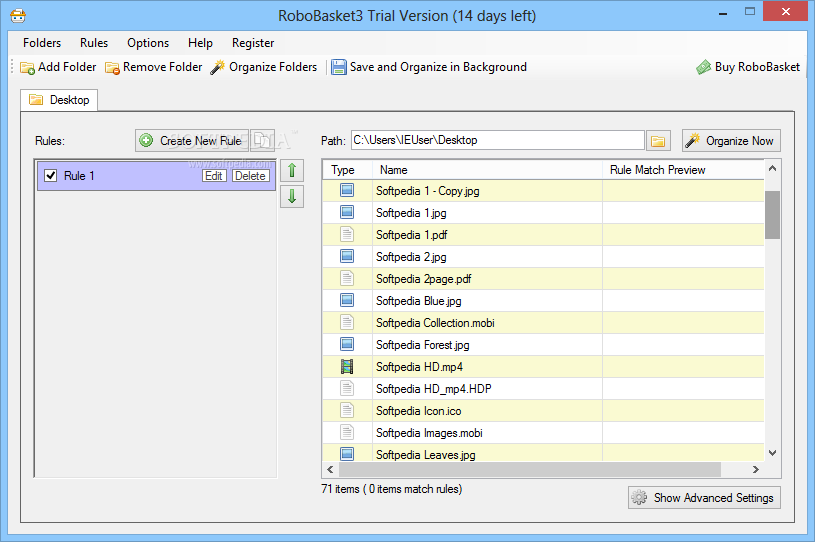Click the horizontal scrollbar thumb of file list
815x542 pixels.
click(530, 469)
